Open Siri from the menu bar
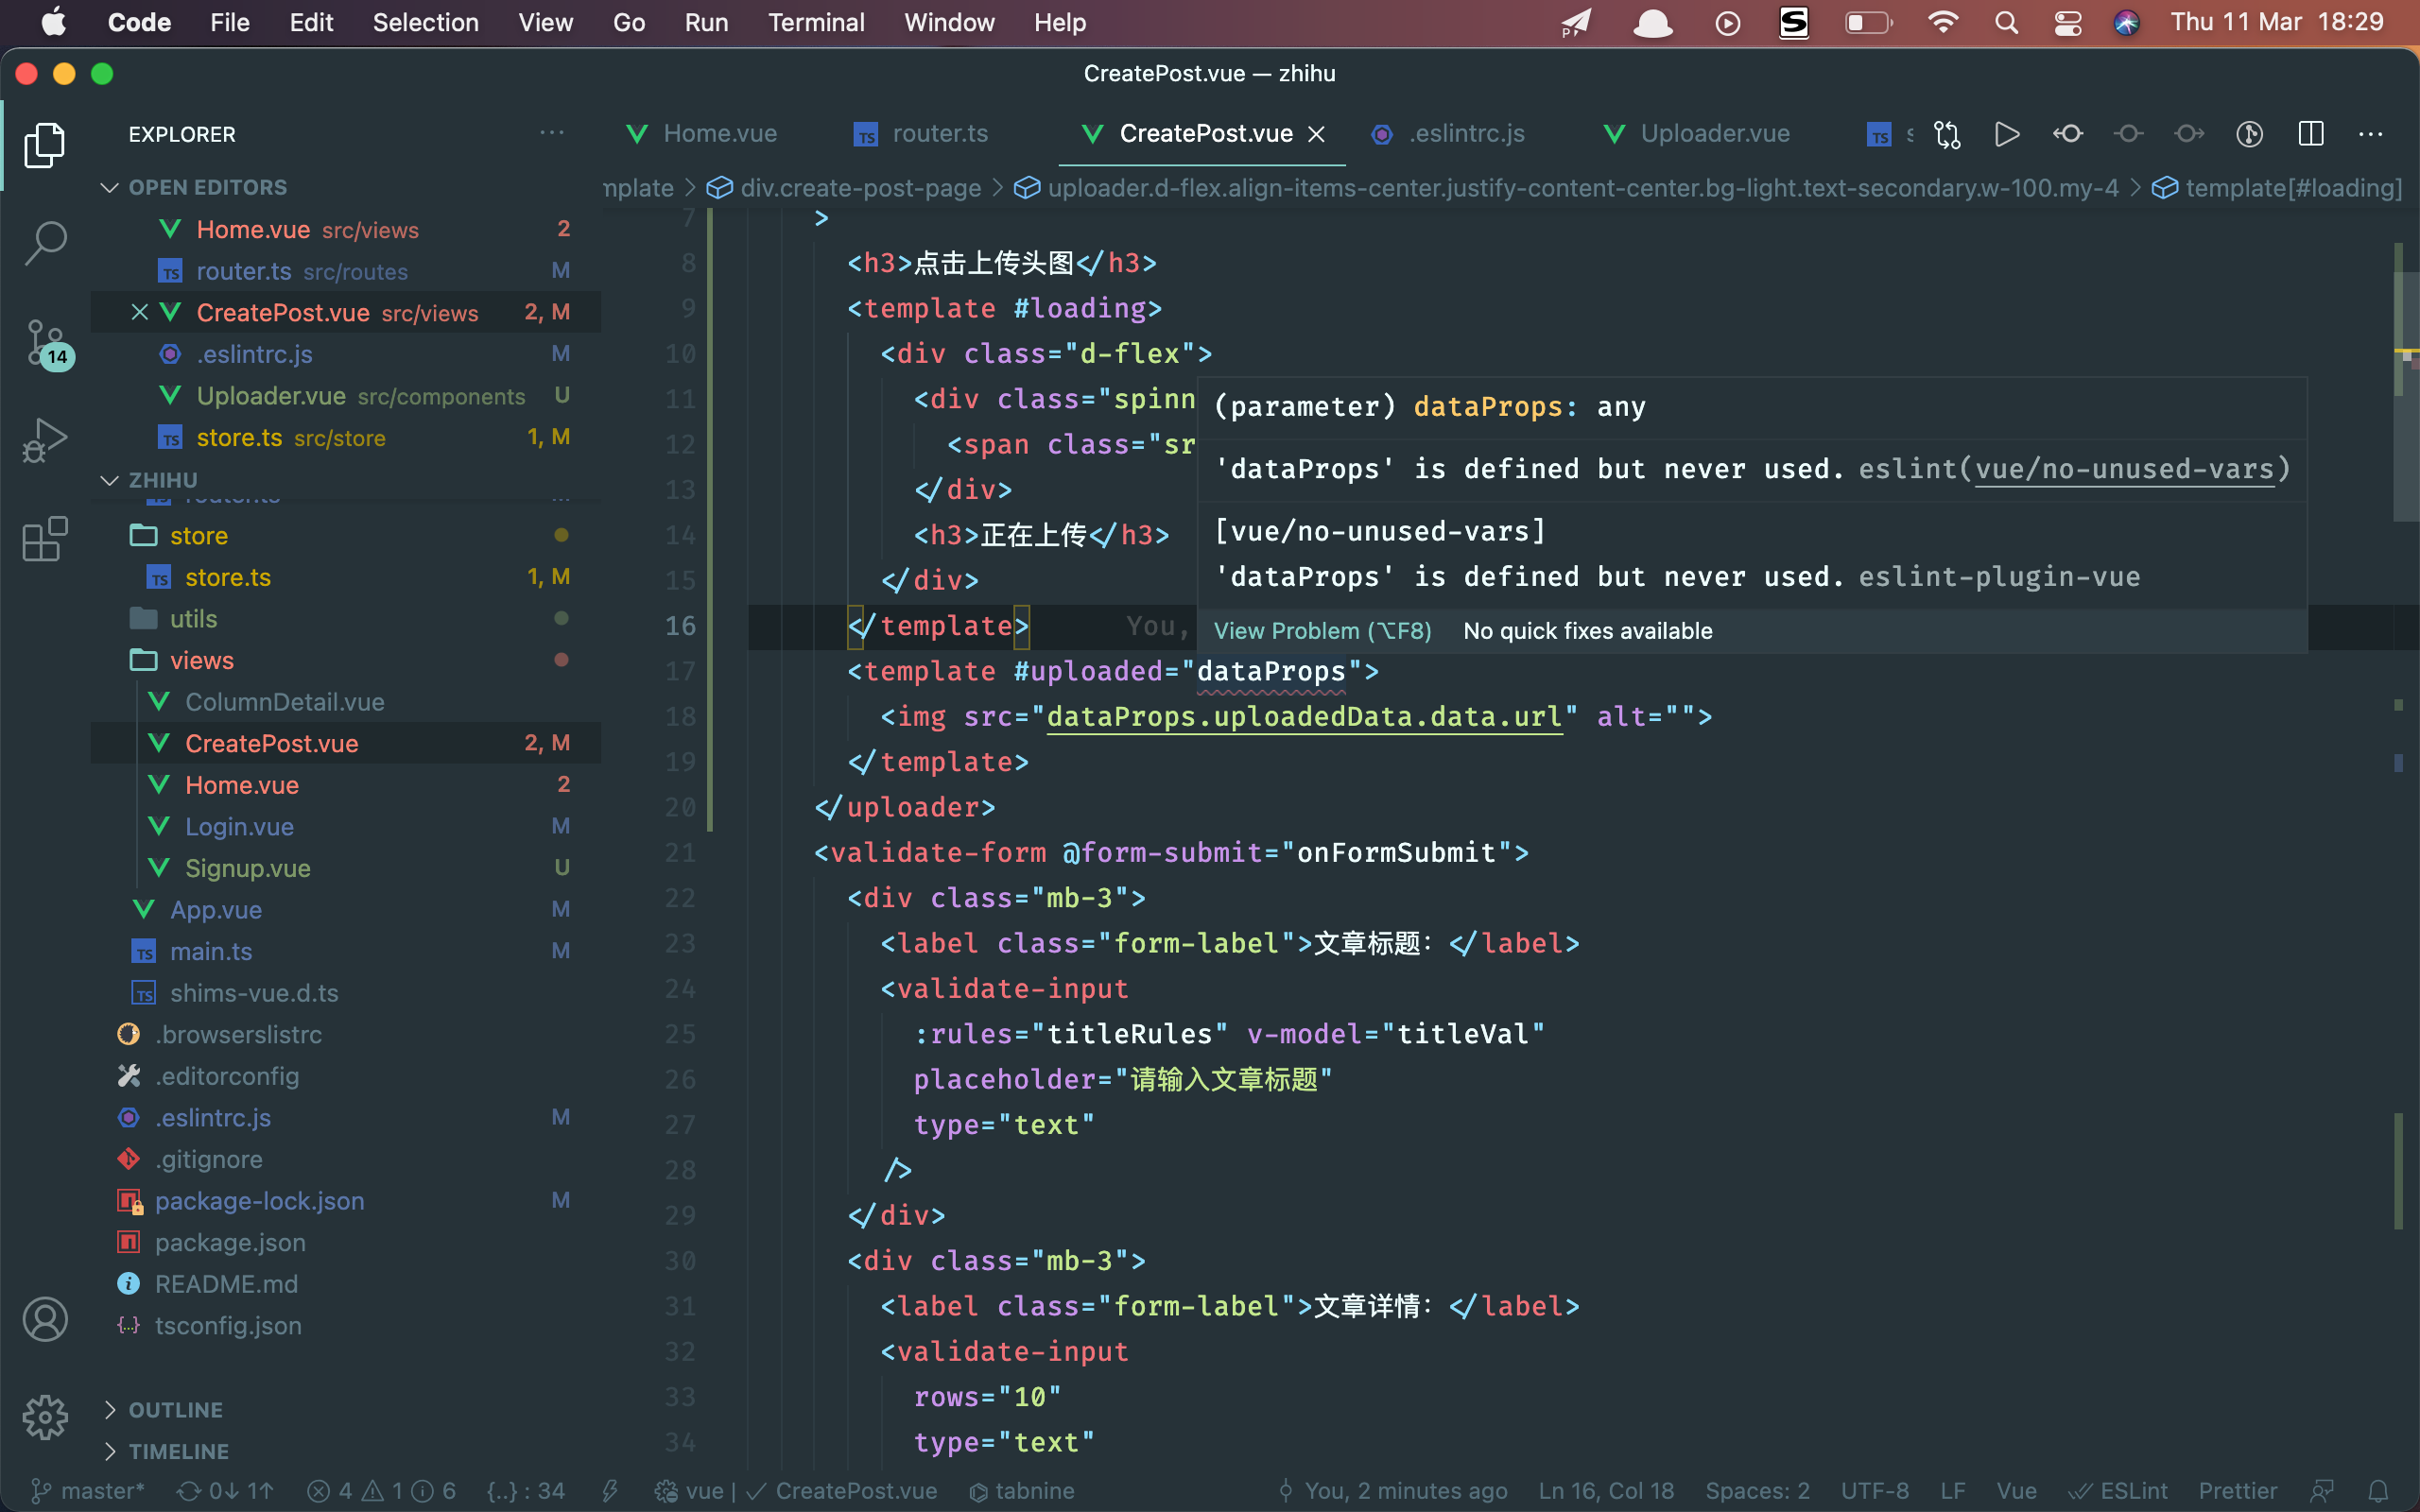The width and height of the screenshot is (2420, 1512). click(x=2127, y=22)
